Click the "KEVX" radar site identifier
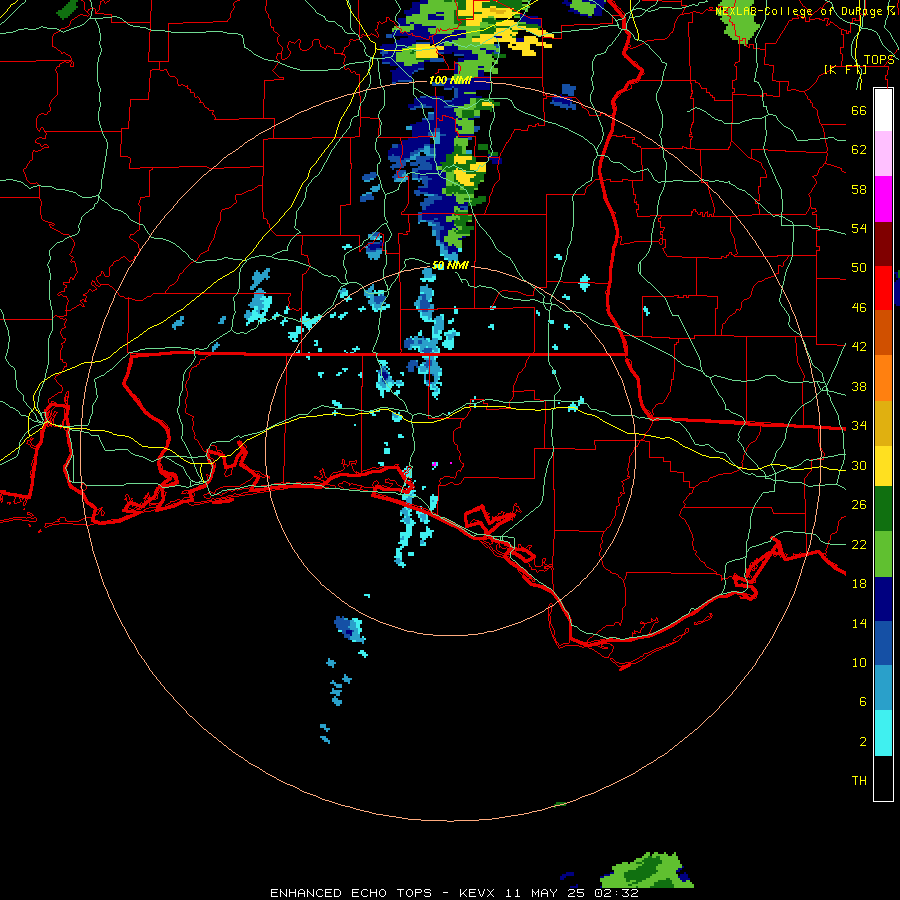The width and height of the screenshot is (900, 900). pyautogui.click(x=476, y=893)
